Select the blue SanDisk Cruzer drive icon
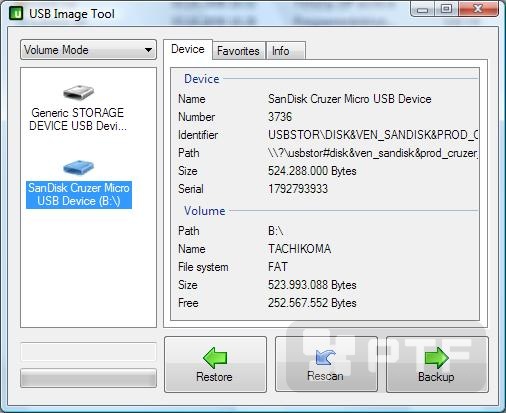 coord(79,167)
